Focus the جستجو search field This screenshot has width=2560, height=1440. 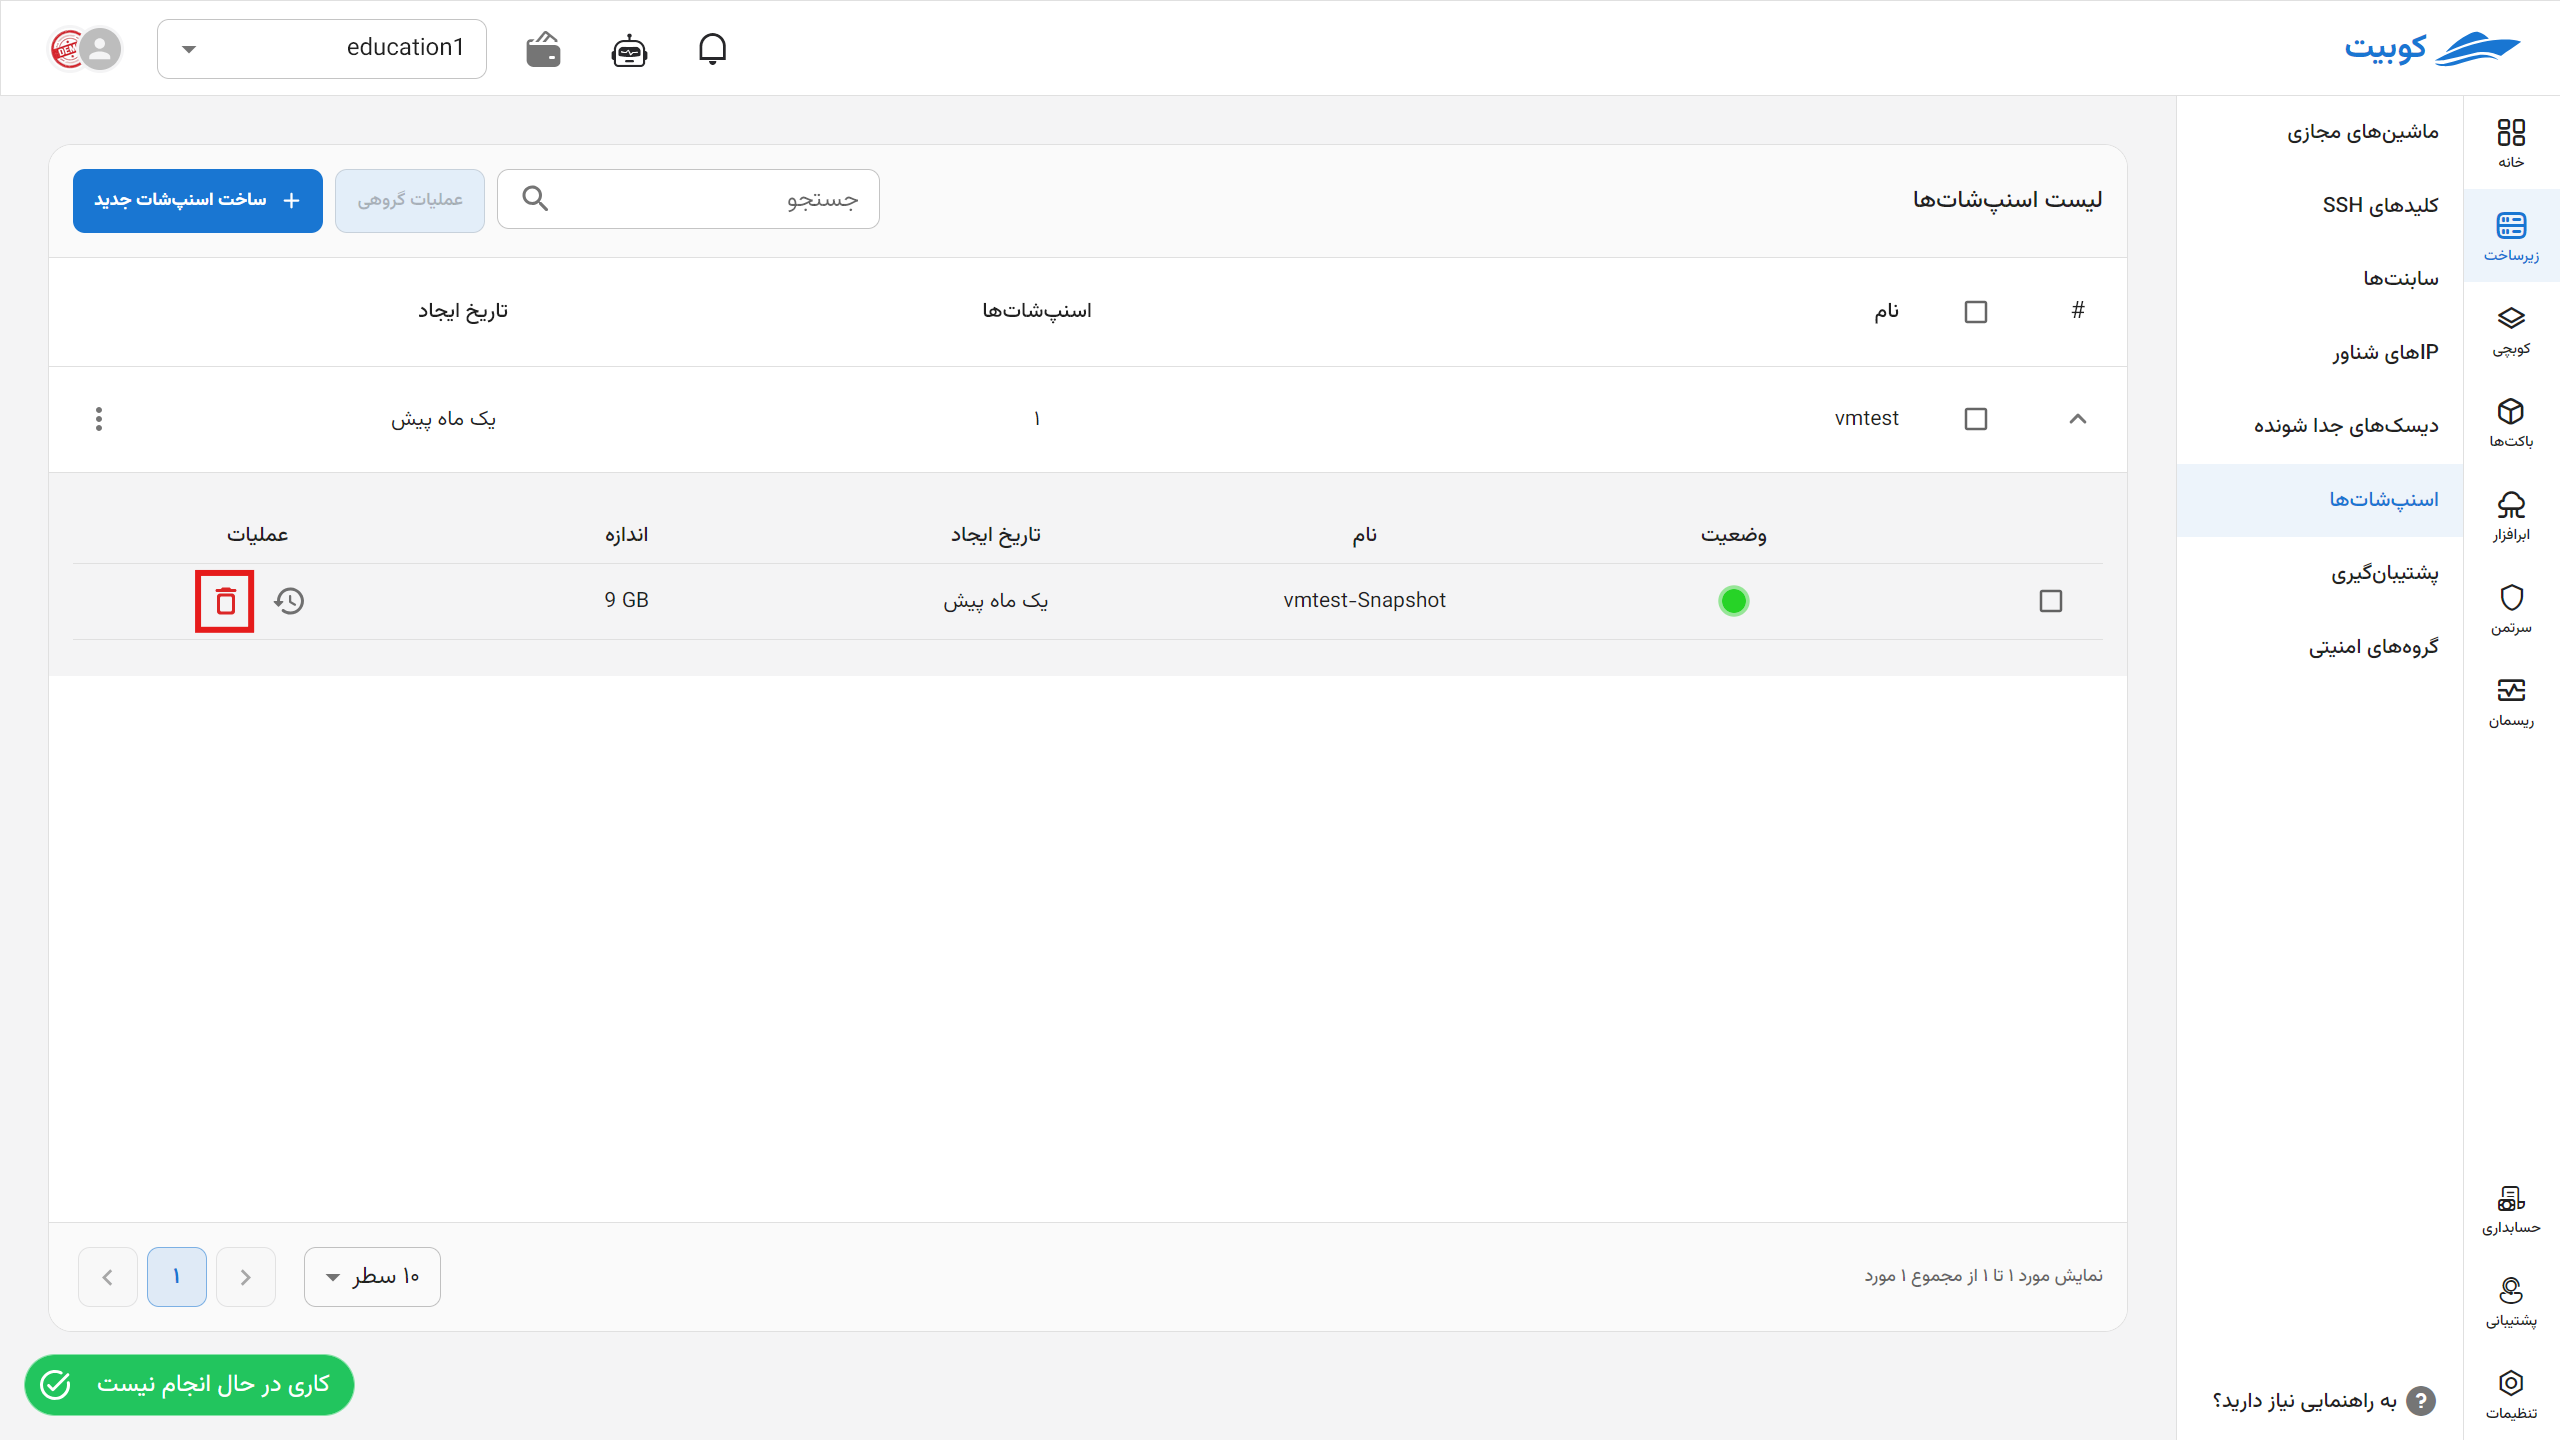pyautogui.click(x=688, y=199)
